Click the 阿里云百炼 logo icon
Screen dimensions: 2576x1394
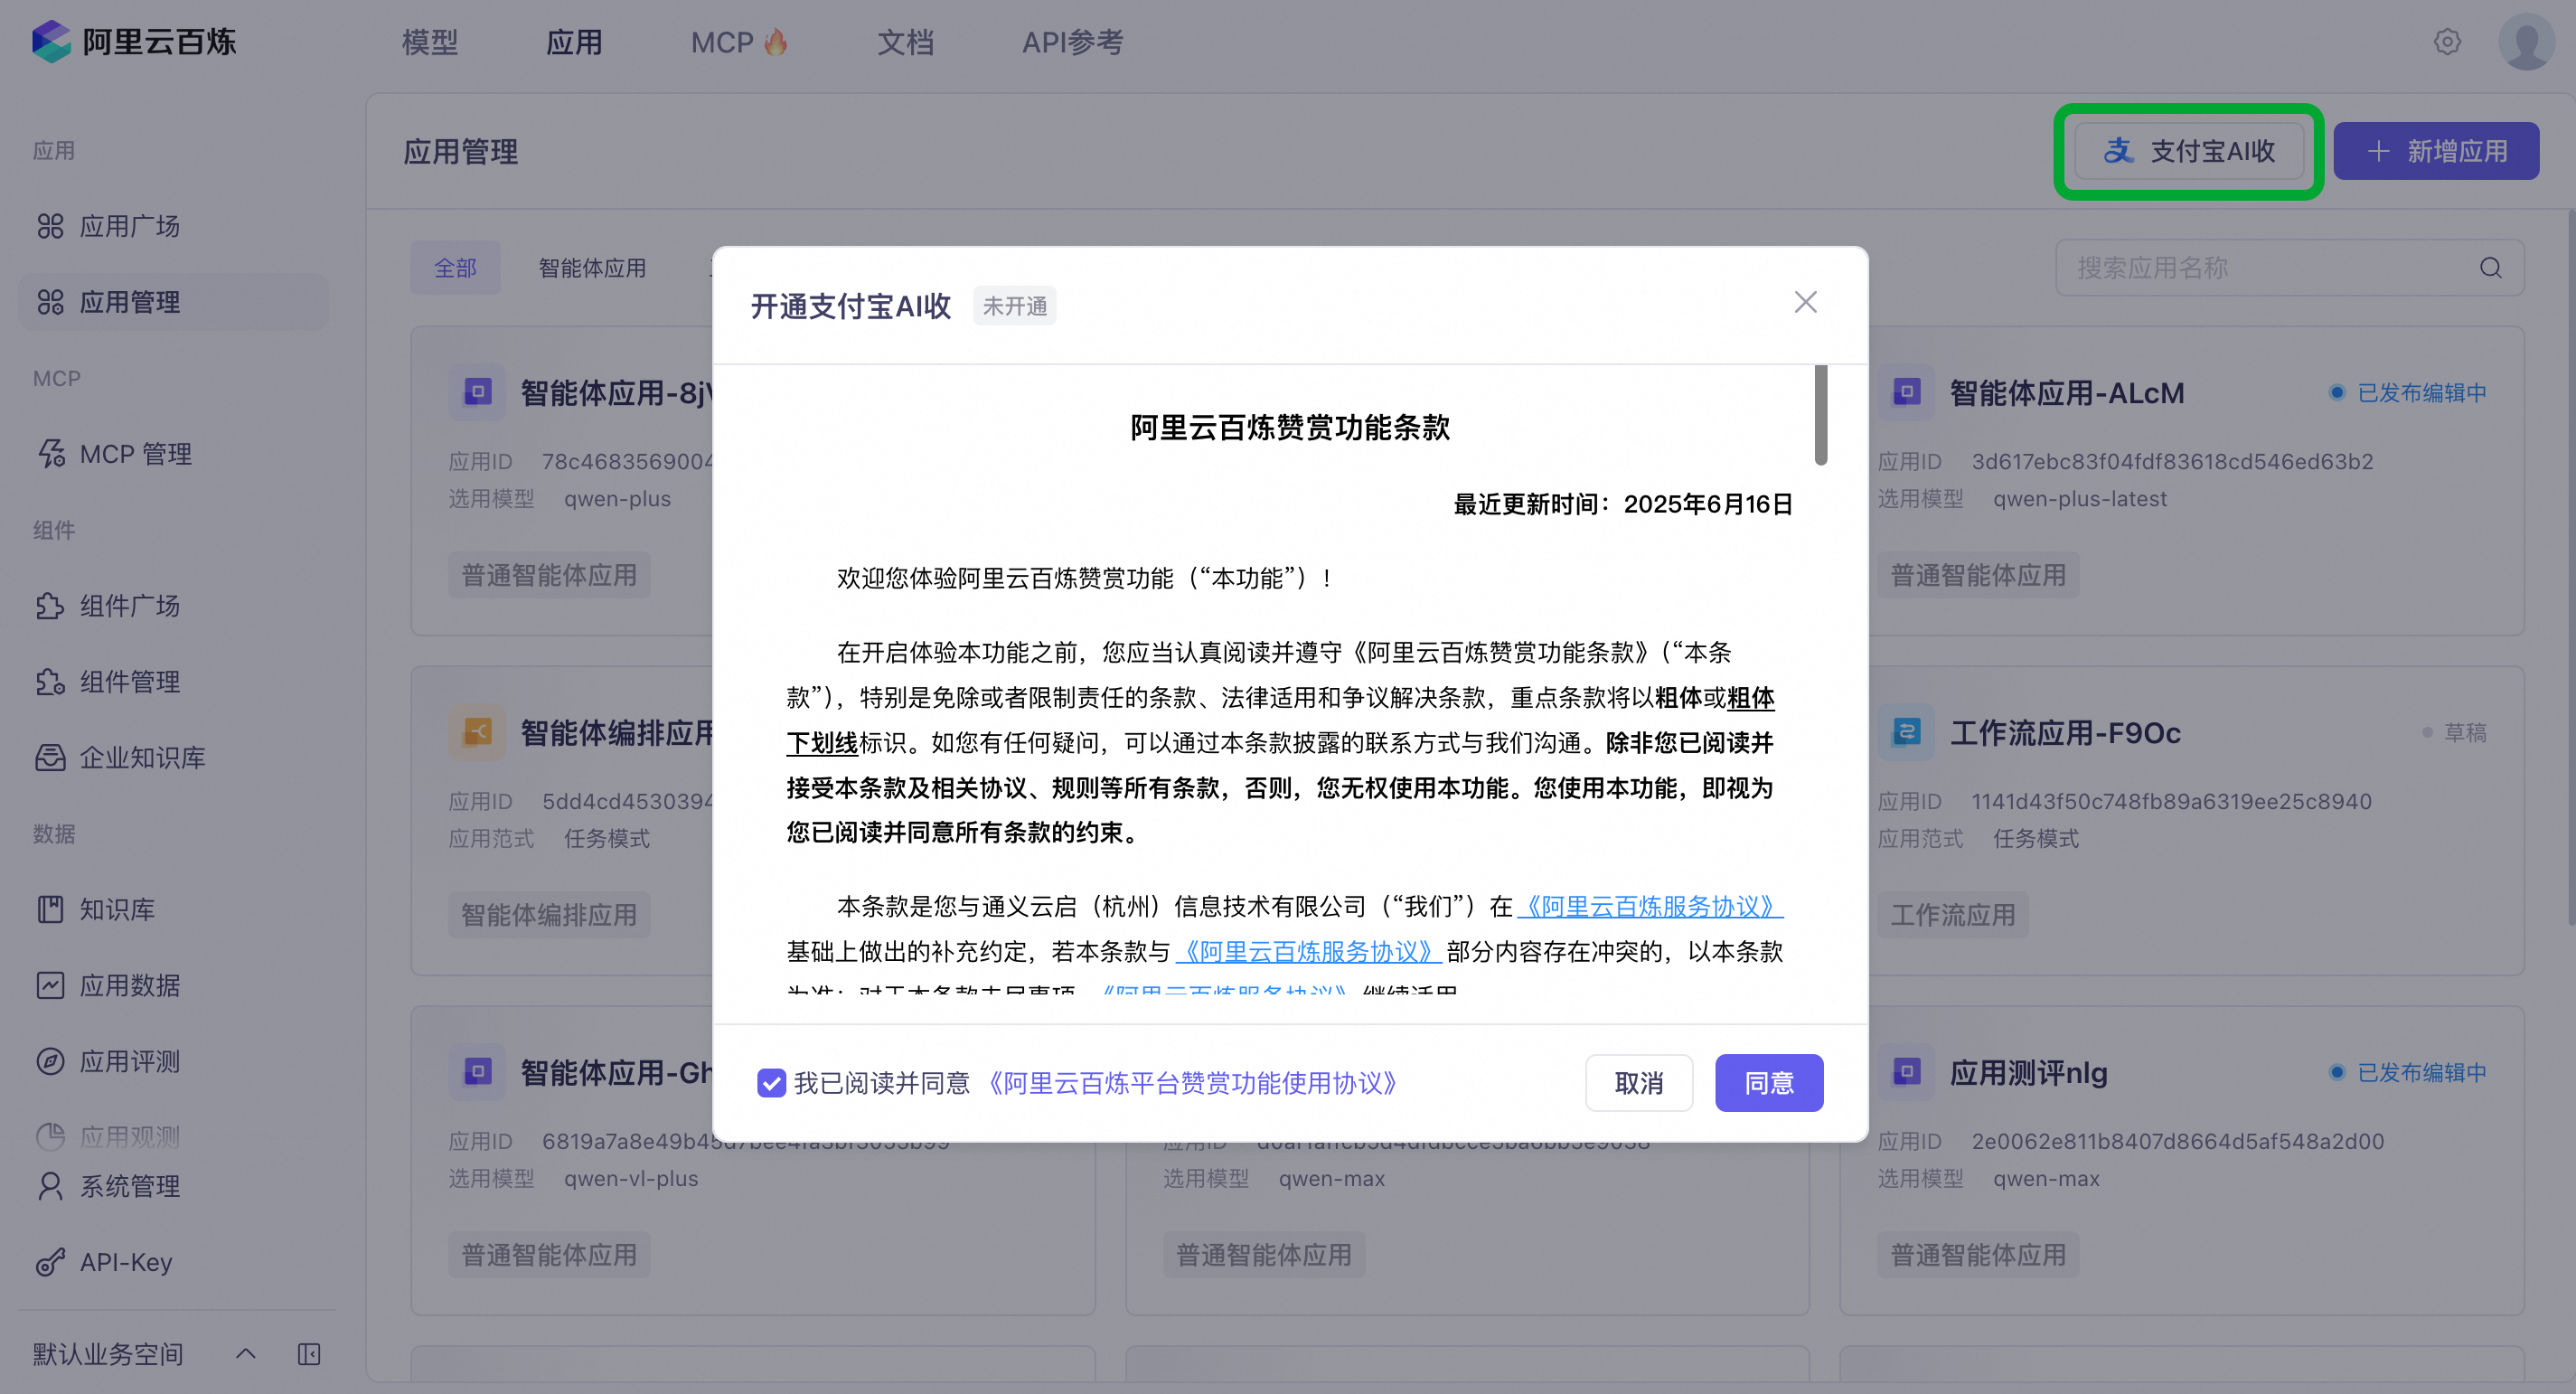click(x=51, y=41)
